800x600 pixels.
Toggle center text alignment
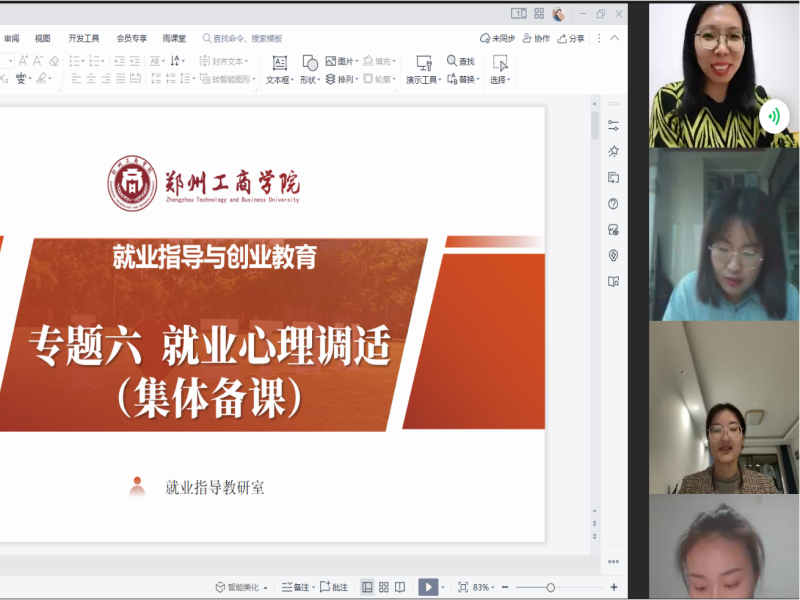tap(91, 79)
